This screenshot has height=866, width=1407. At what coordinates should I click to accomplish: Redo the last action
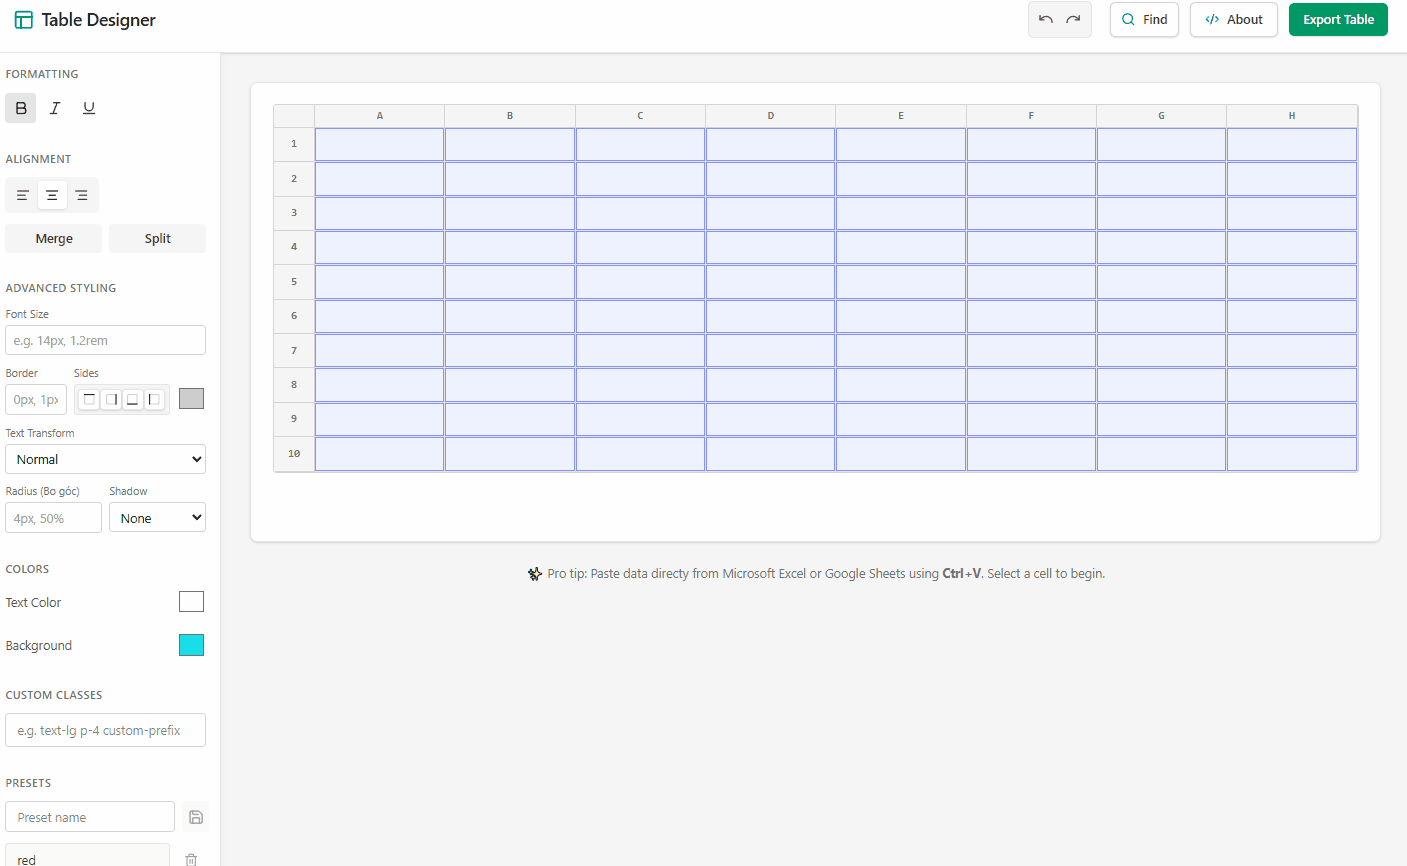point(1073,19)
